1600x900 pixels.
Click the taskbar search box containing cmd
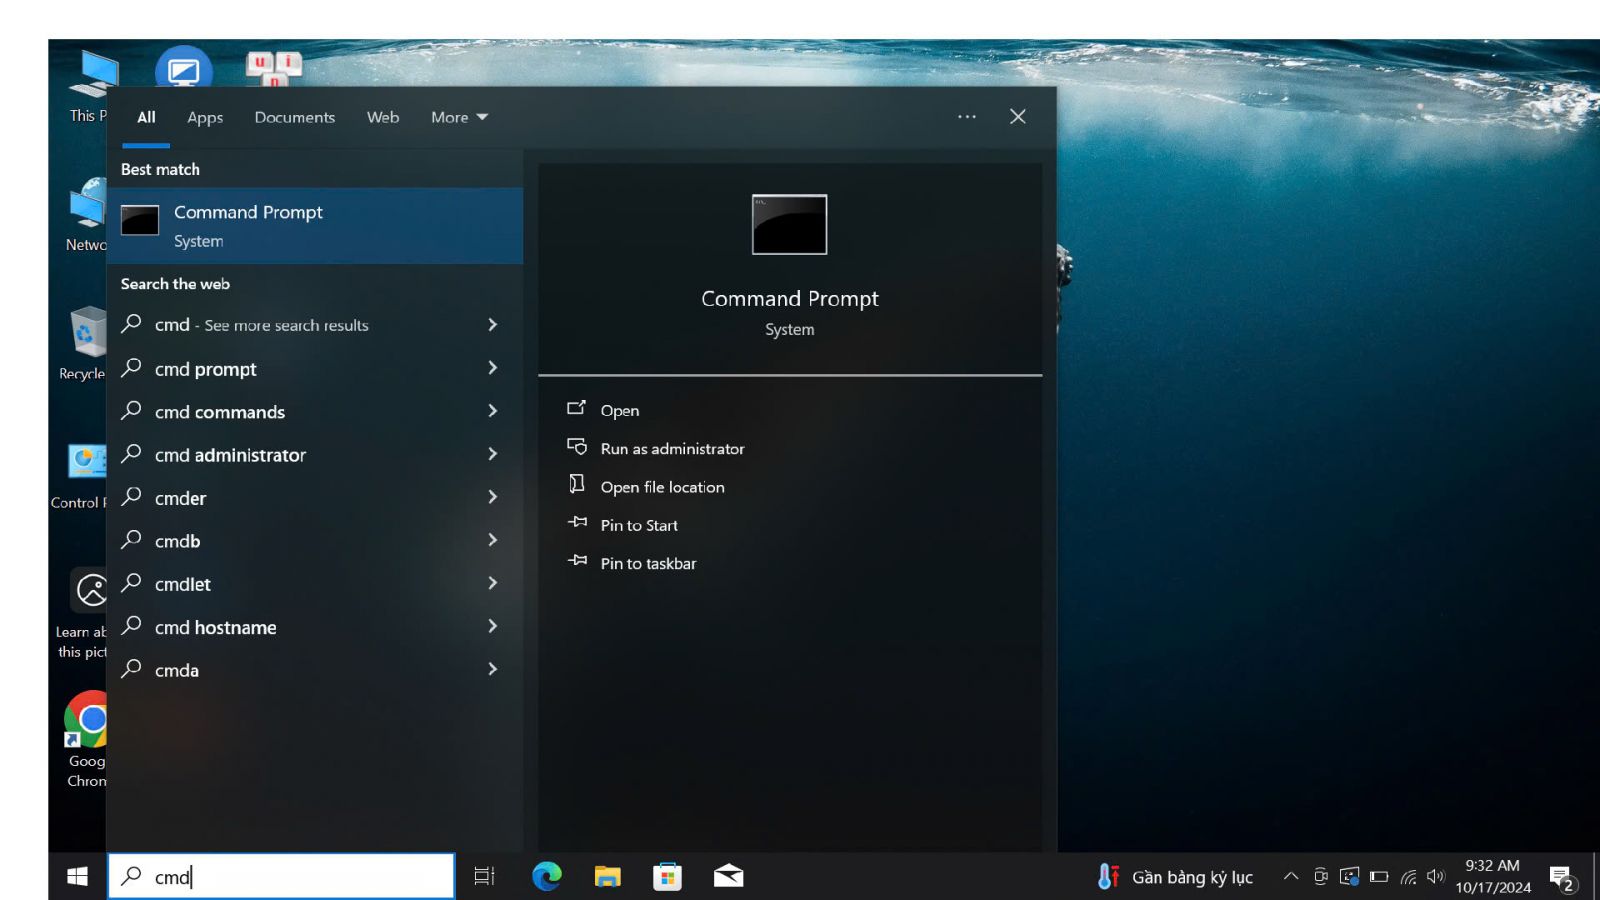pos(281,876)
